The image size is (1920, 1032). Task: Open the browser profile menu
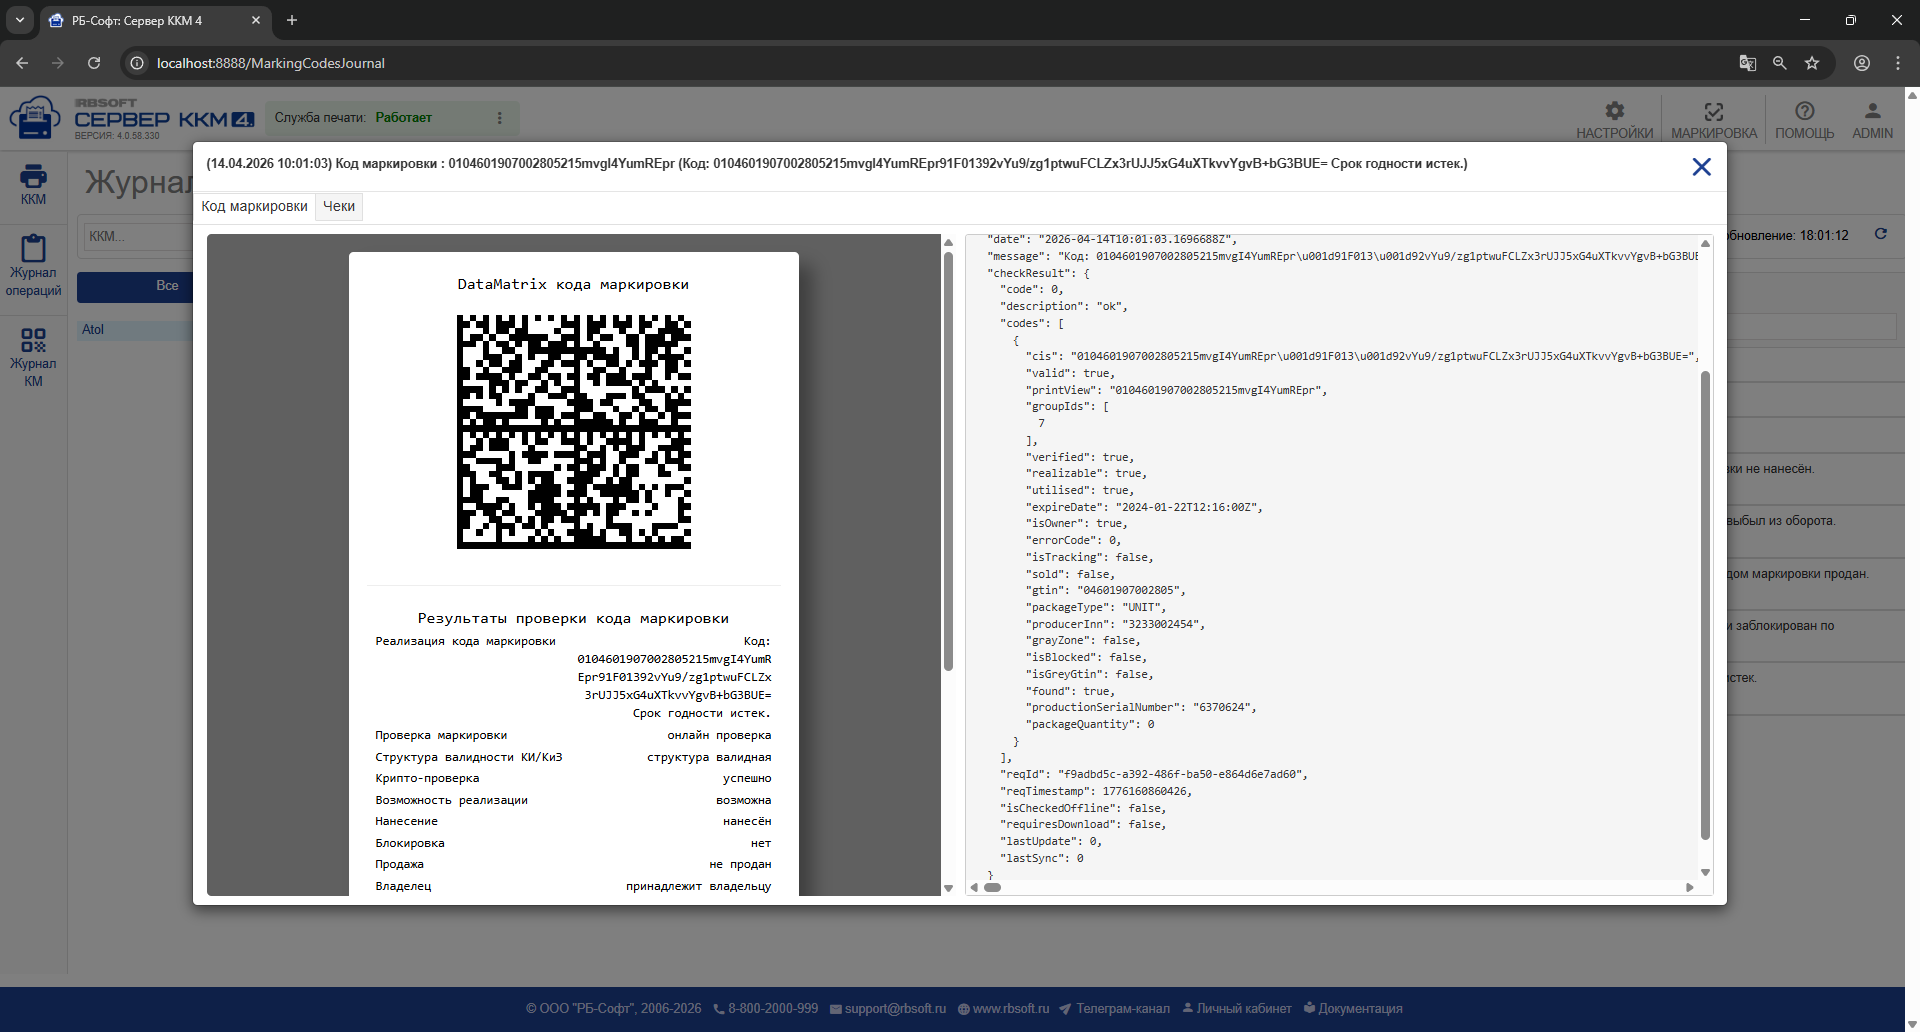(x=1861, y=63)
